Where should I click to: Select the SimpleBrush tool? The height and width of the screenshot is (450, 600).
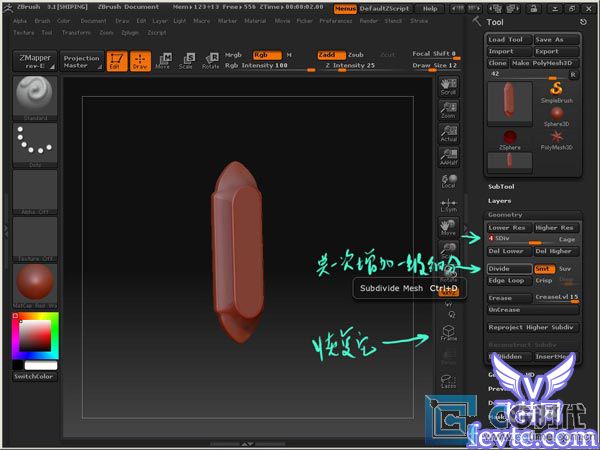pyautogui.click(x=556, y=92)
